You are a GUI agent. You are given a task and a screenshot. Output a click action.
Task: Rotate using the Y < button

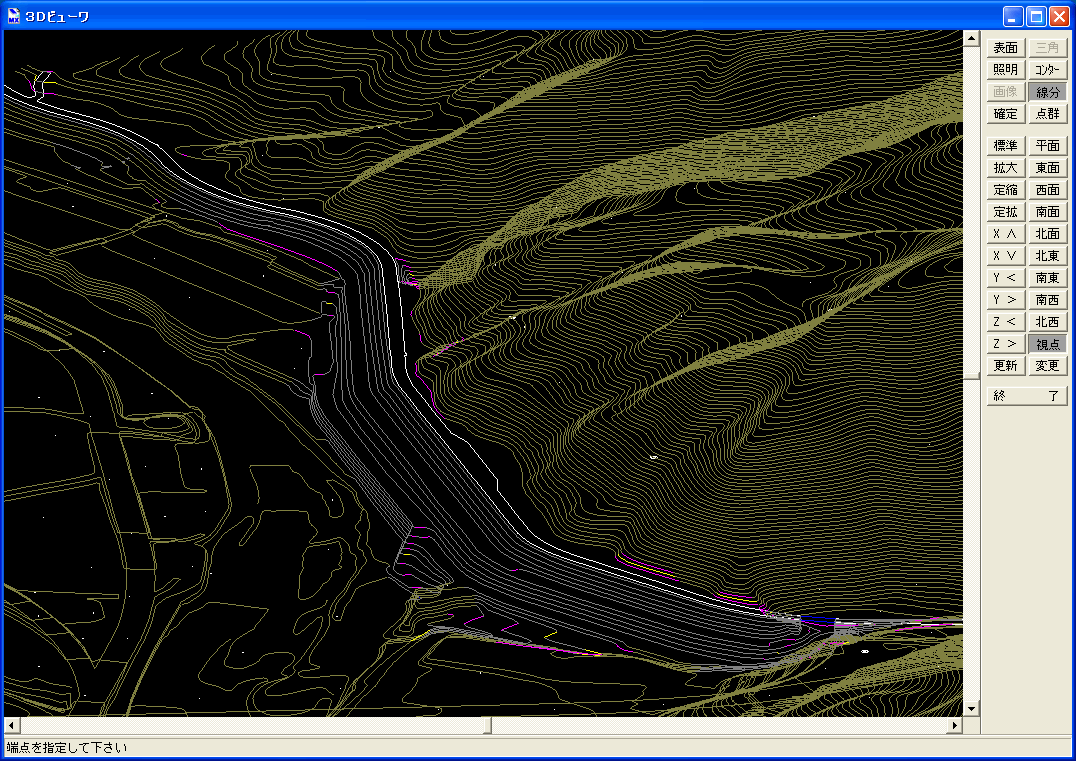1006,277
